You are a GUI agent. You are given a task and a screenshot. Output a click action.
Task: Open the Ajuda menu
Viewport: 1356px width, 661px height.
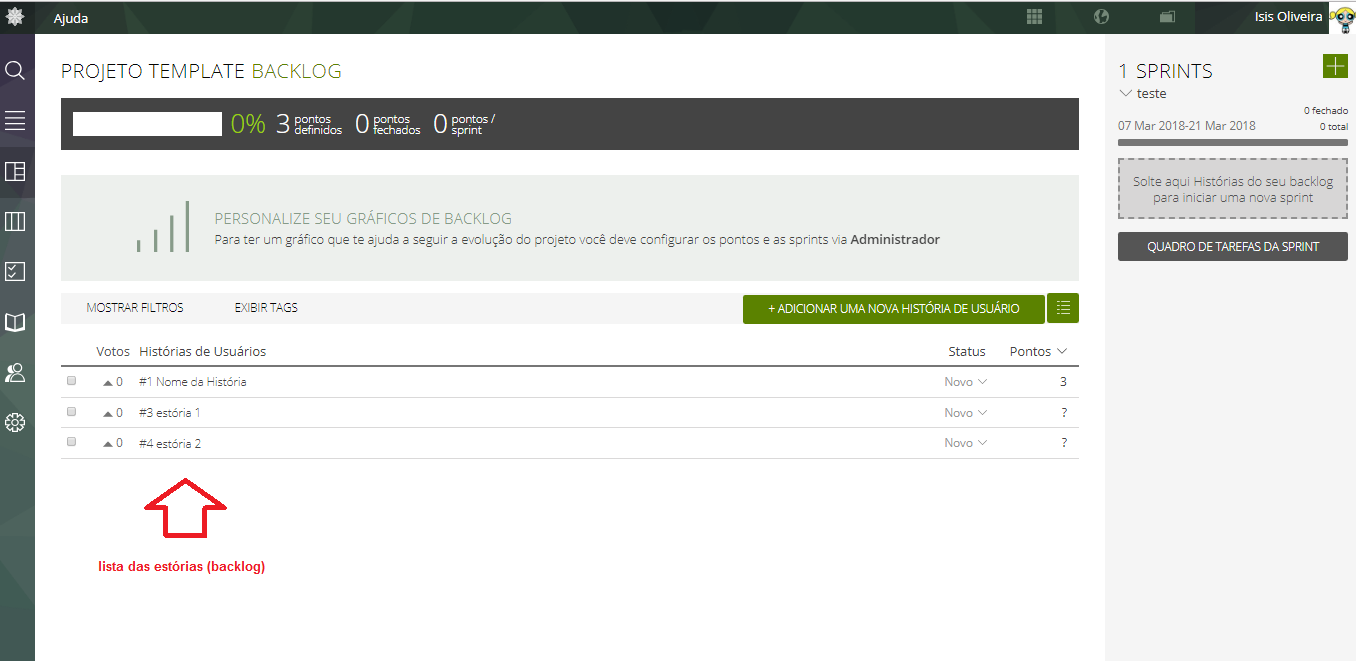tap(70, 18)
